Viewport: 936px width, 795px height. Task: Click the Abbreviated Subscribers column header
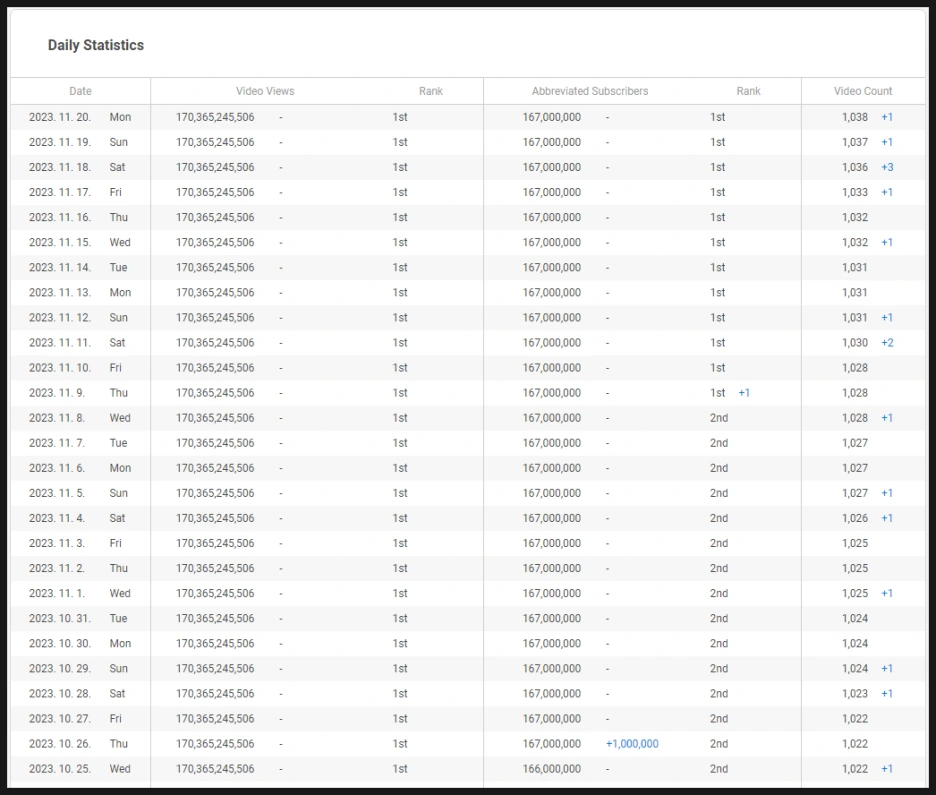click(x=590, y=91)
